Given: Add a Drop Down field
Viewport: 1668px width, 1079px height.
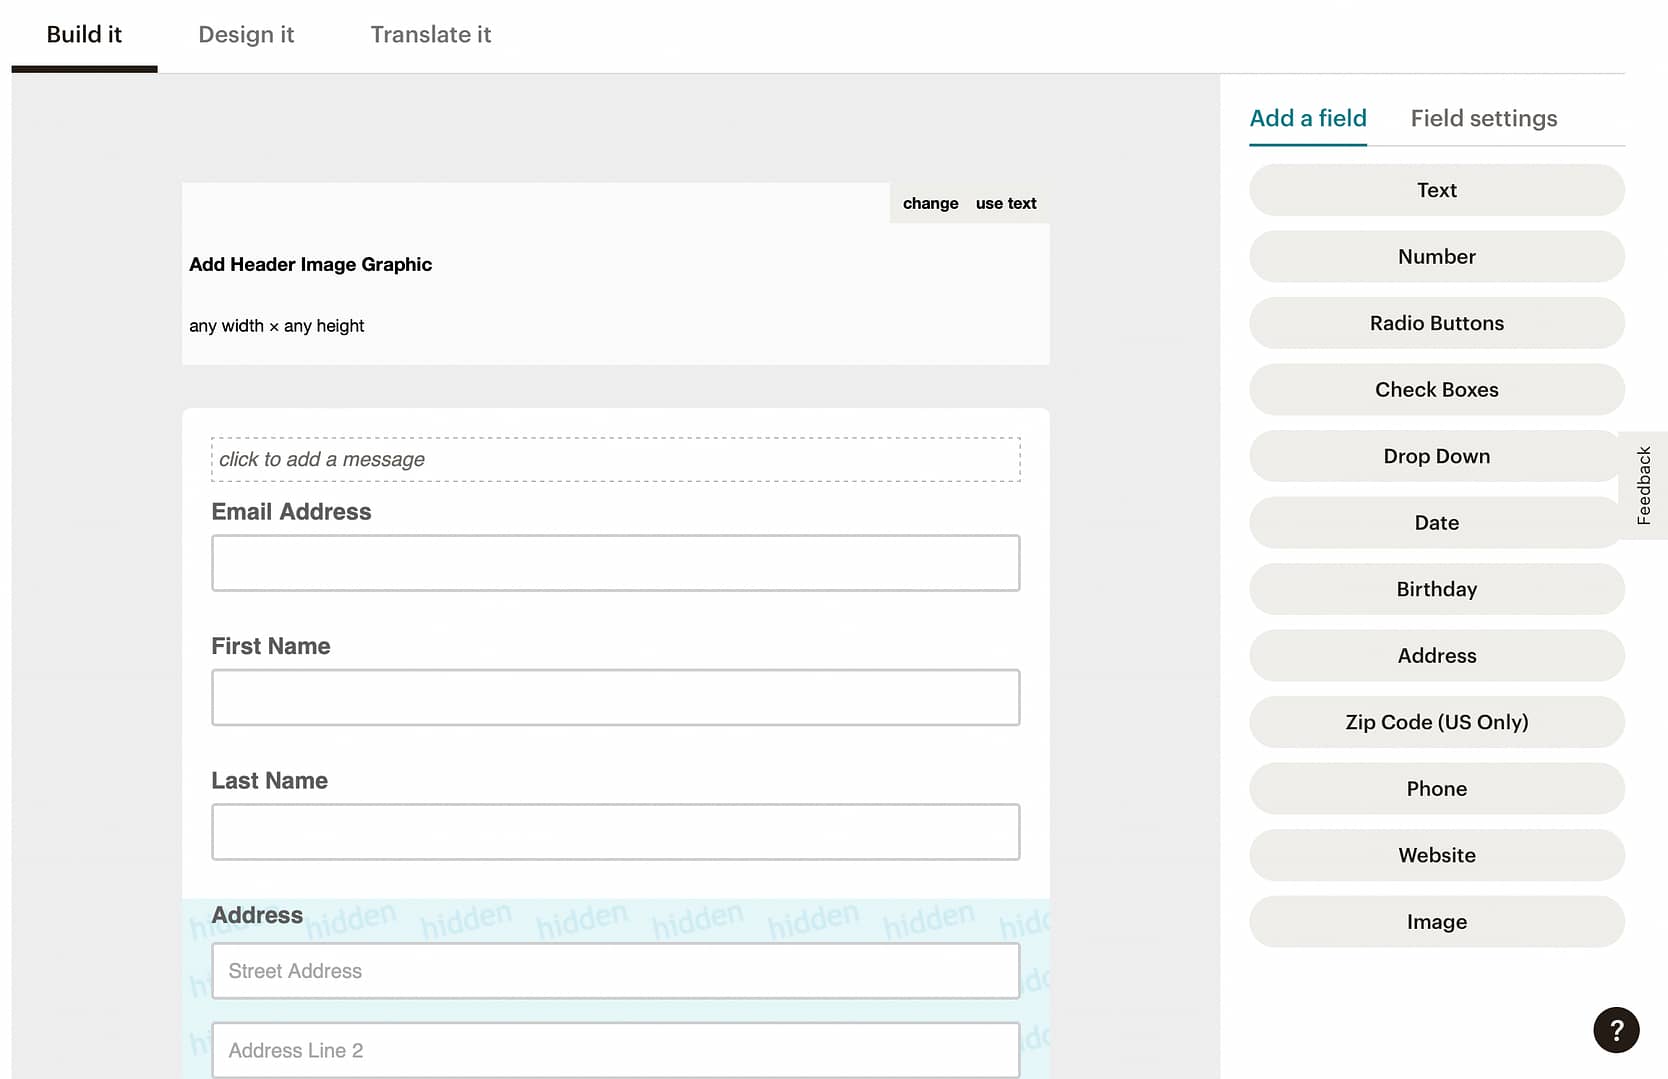Looking at the screenshot, I should click(x=1437, y=456).
